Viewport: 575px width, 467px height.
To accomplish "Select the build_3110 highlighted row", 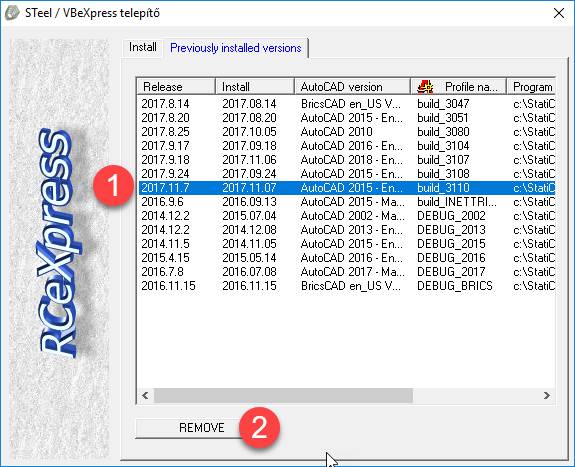I will coord(347,188).
